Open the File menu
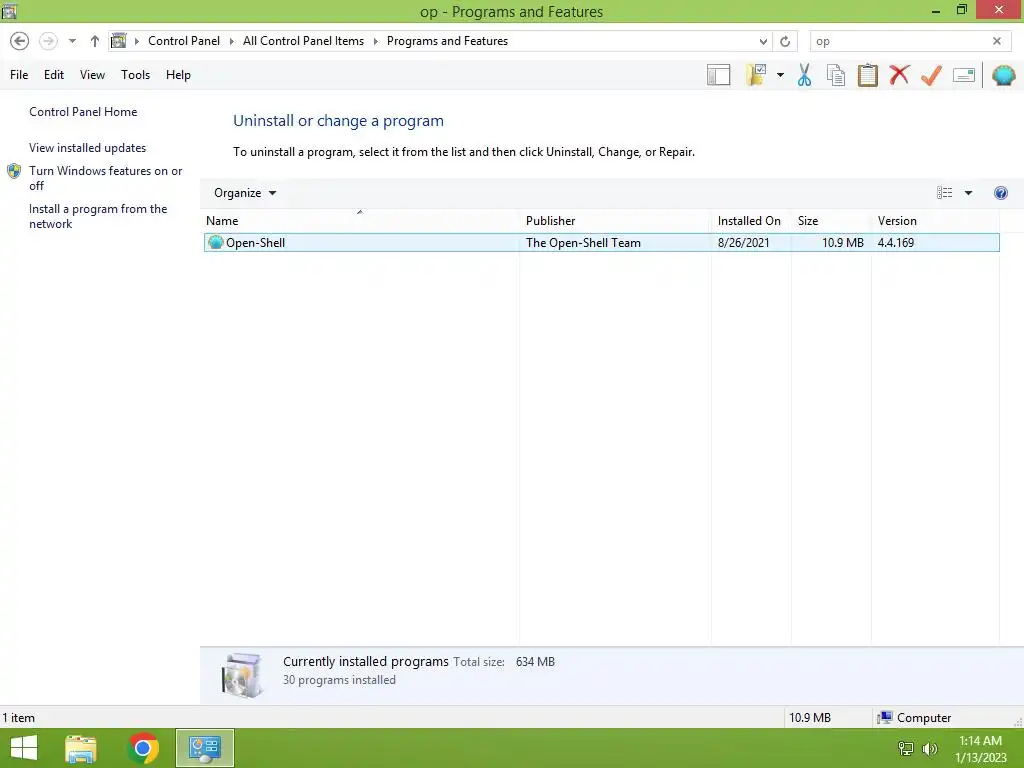The height and width of the screenshot is (768, 1024). (x=19, y=75)
